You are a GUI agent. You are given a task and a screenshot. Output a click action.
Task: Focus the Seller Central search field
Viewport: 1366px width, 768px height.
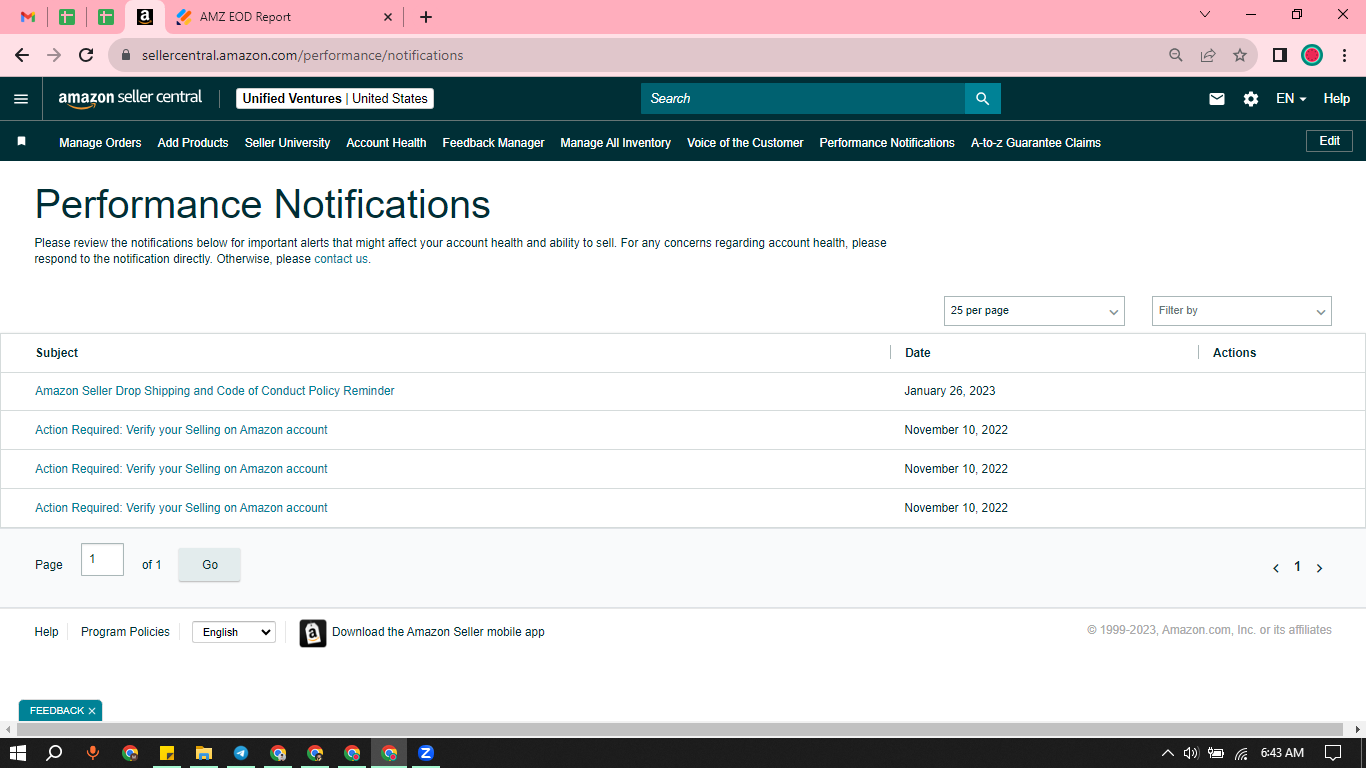[x=803, y=98]
